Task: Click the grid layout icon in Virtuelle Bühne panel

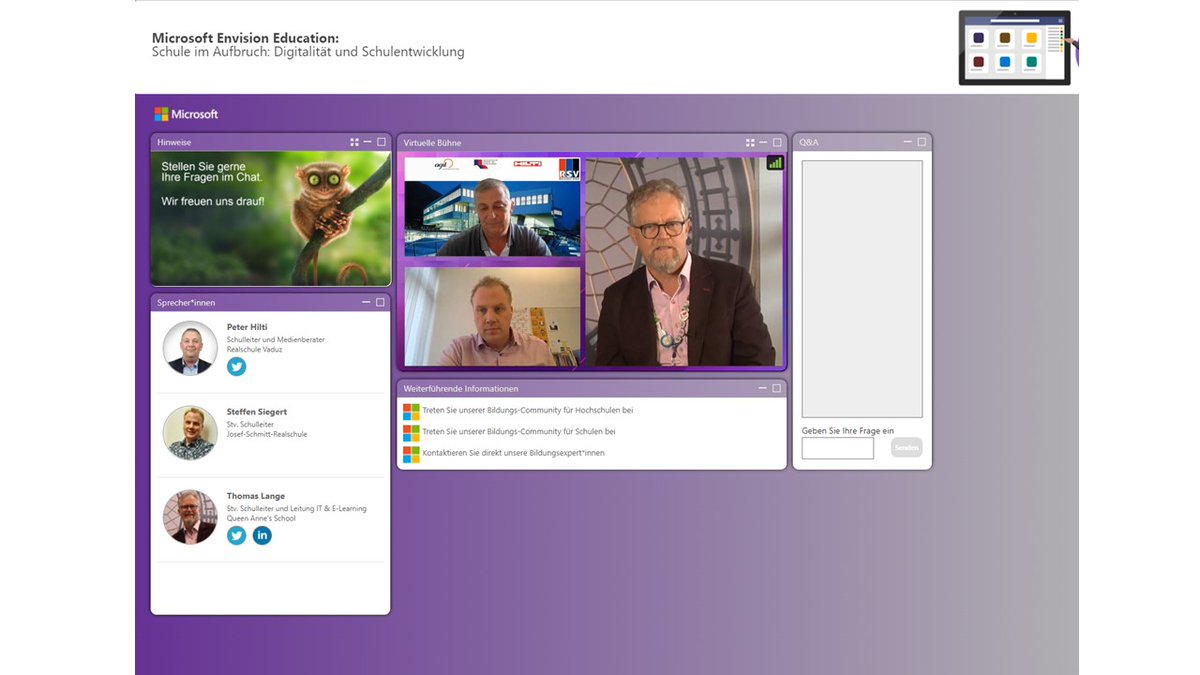Action: coord(750,142)
